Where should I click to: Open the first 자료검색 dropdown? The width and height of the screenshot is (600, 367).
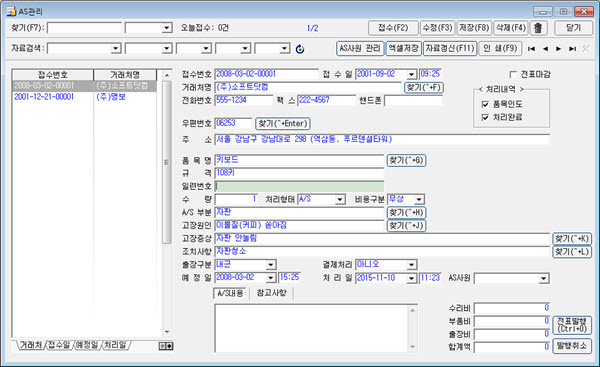click(x=115, y=49)
